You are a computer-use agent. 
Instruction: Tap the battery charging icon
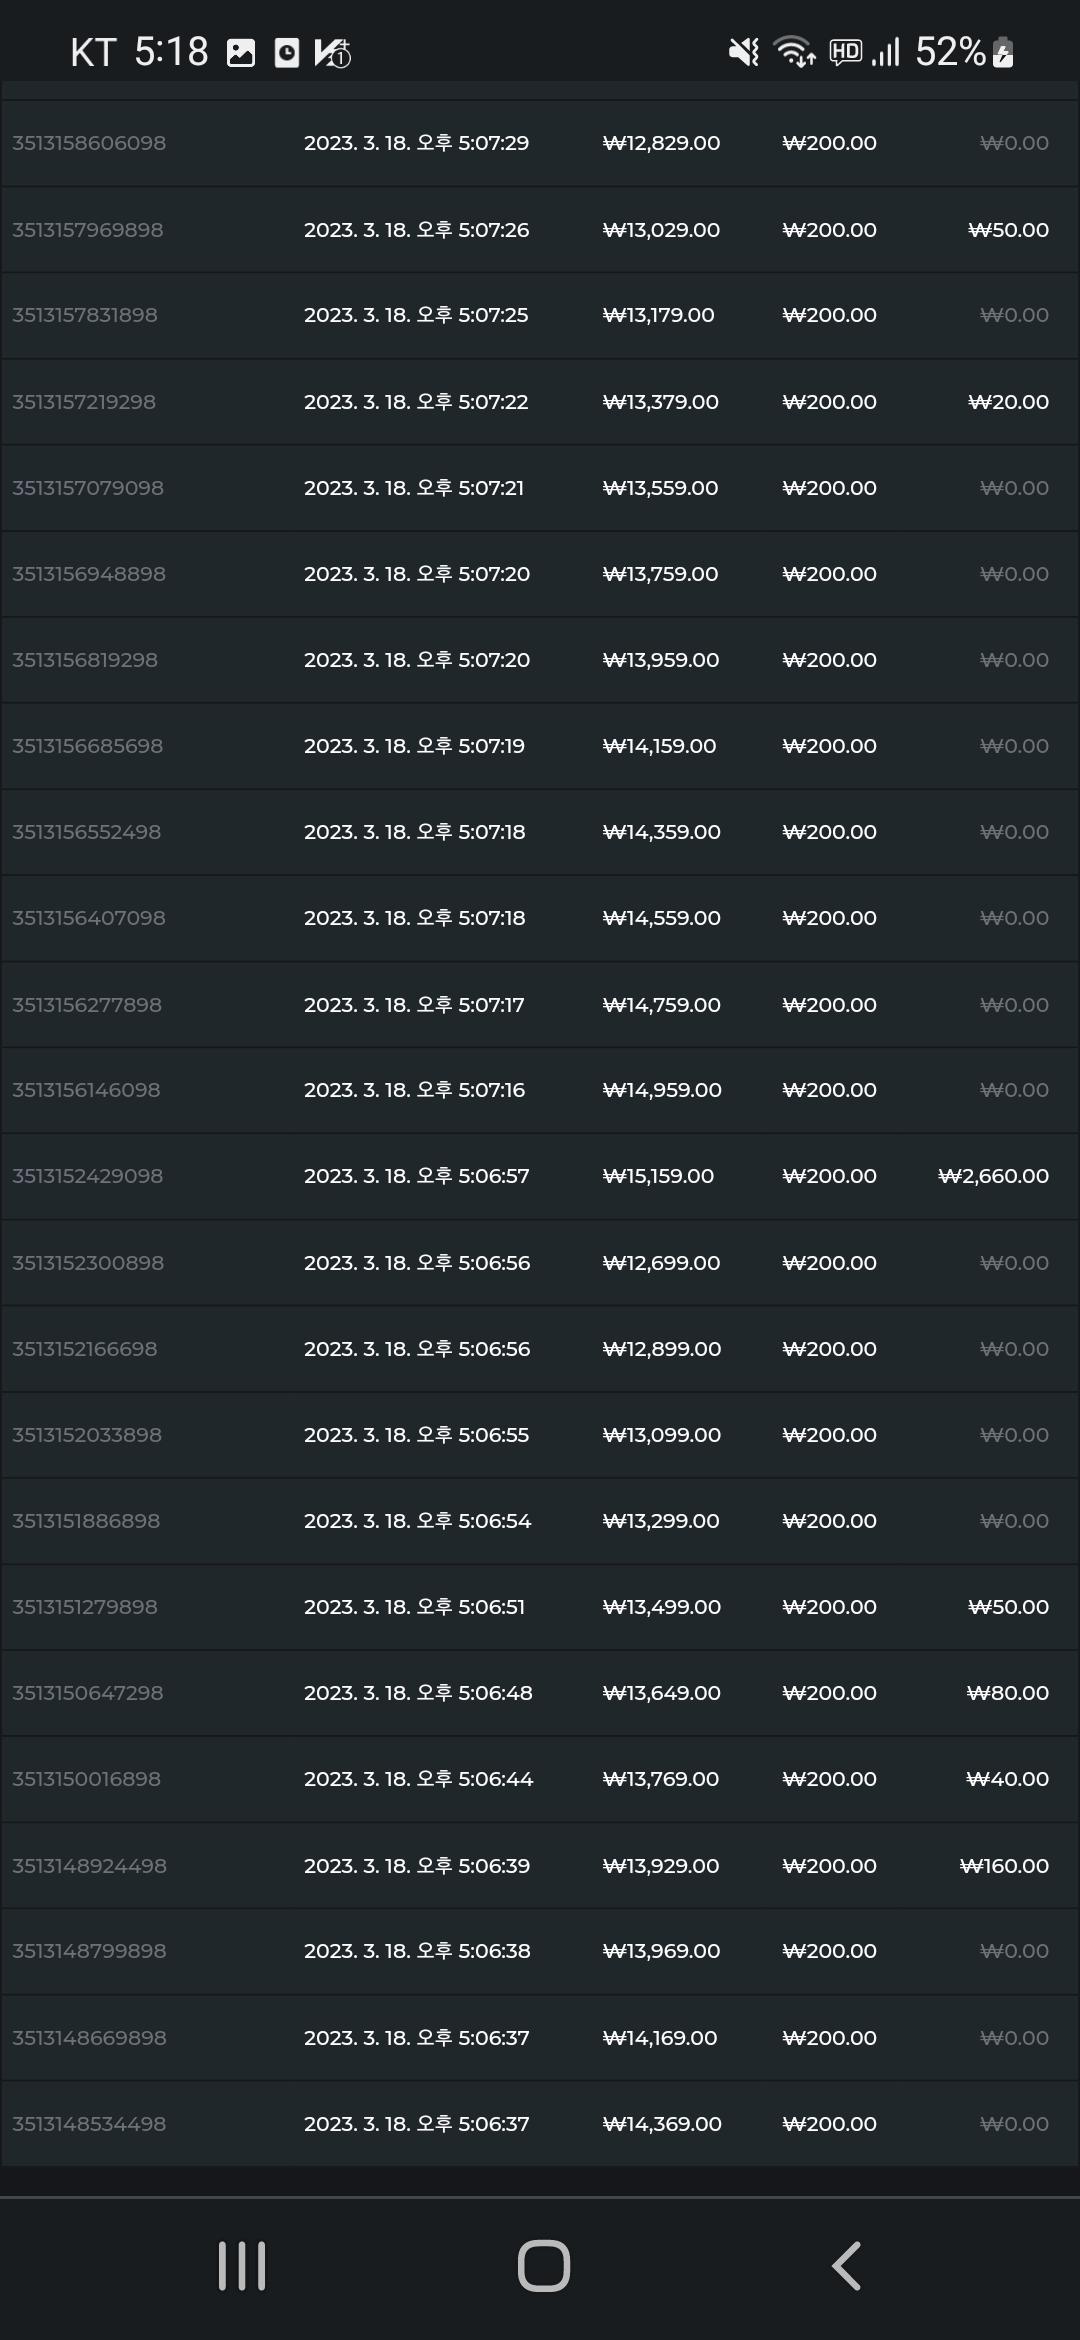pyautogui.click(x=1003, y=53)
